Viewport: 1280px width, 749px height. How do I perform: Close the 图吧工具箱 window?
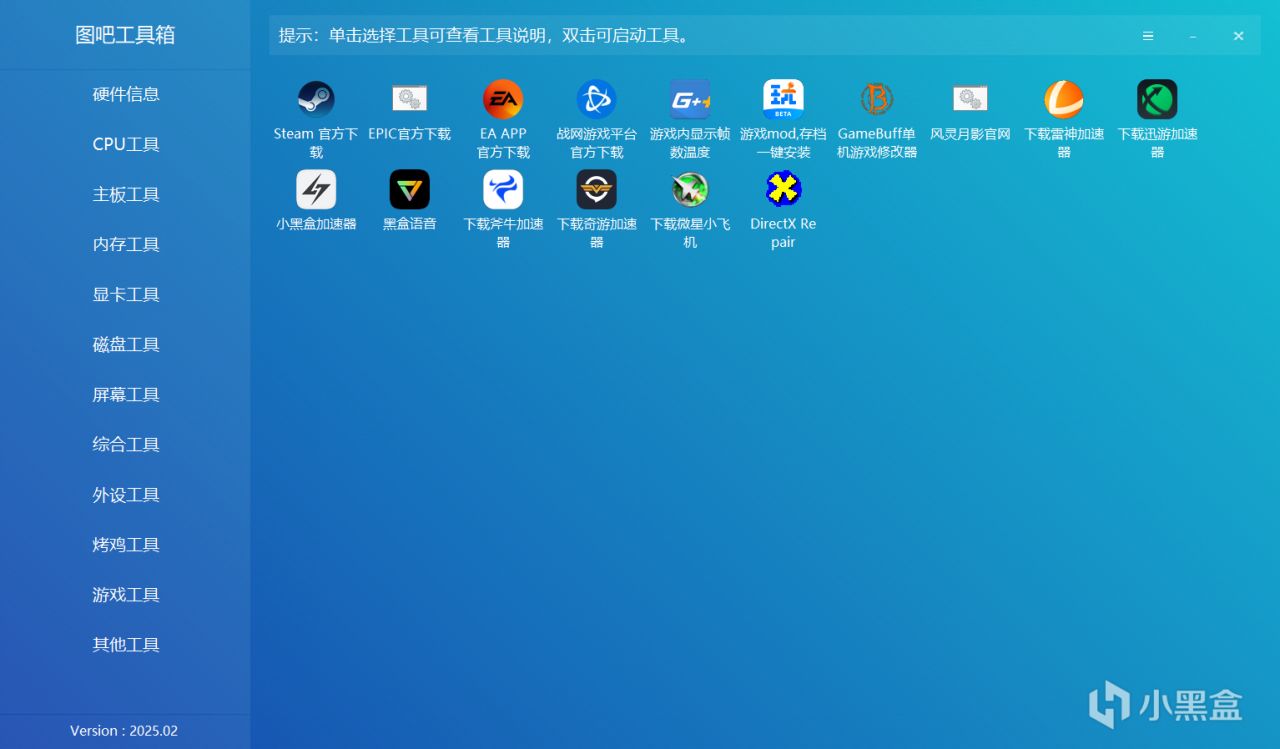1238,36
